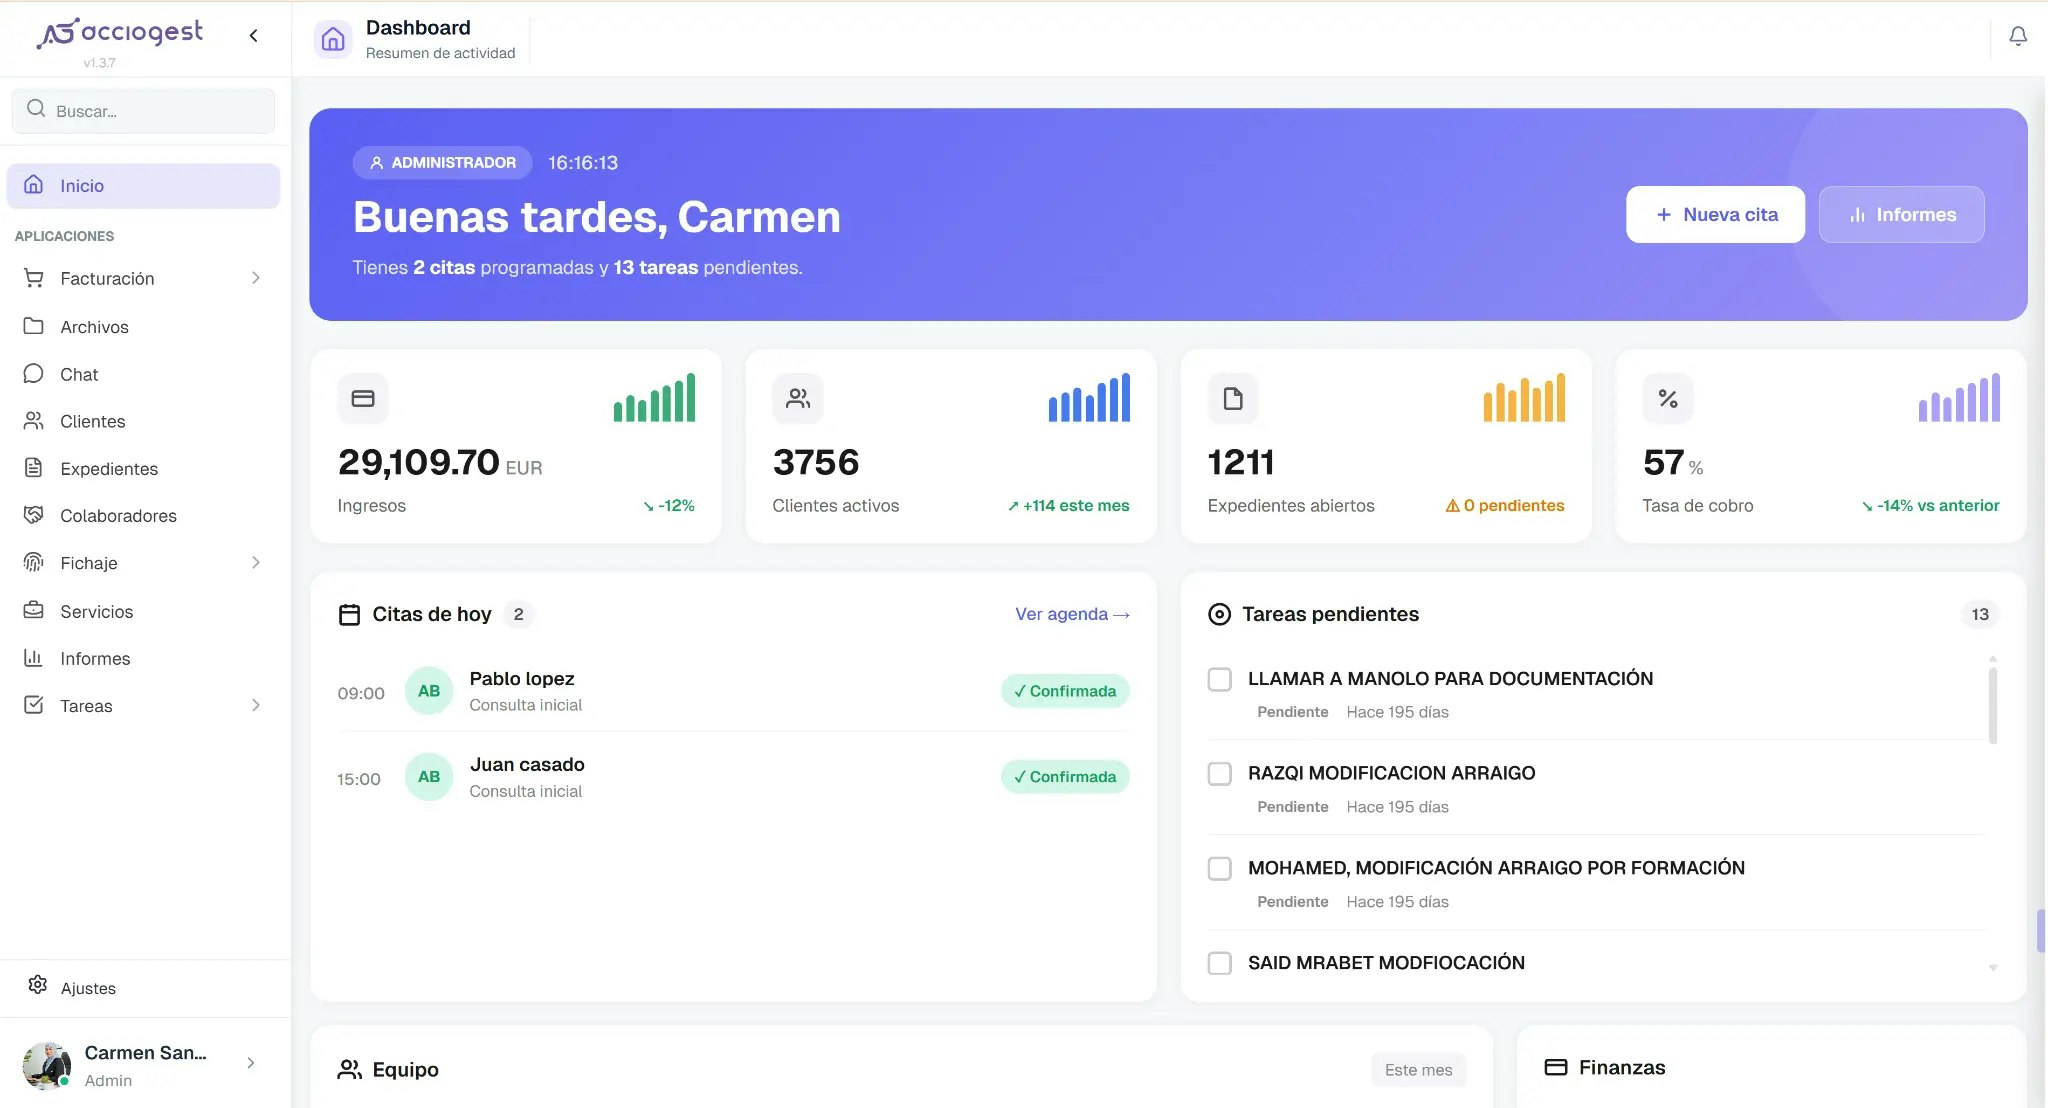Select the Fichaje fingerprint icon
The height and width of the screenshot is (1108, 2048).
[34, 563]
